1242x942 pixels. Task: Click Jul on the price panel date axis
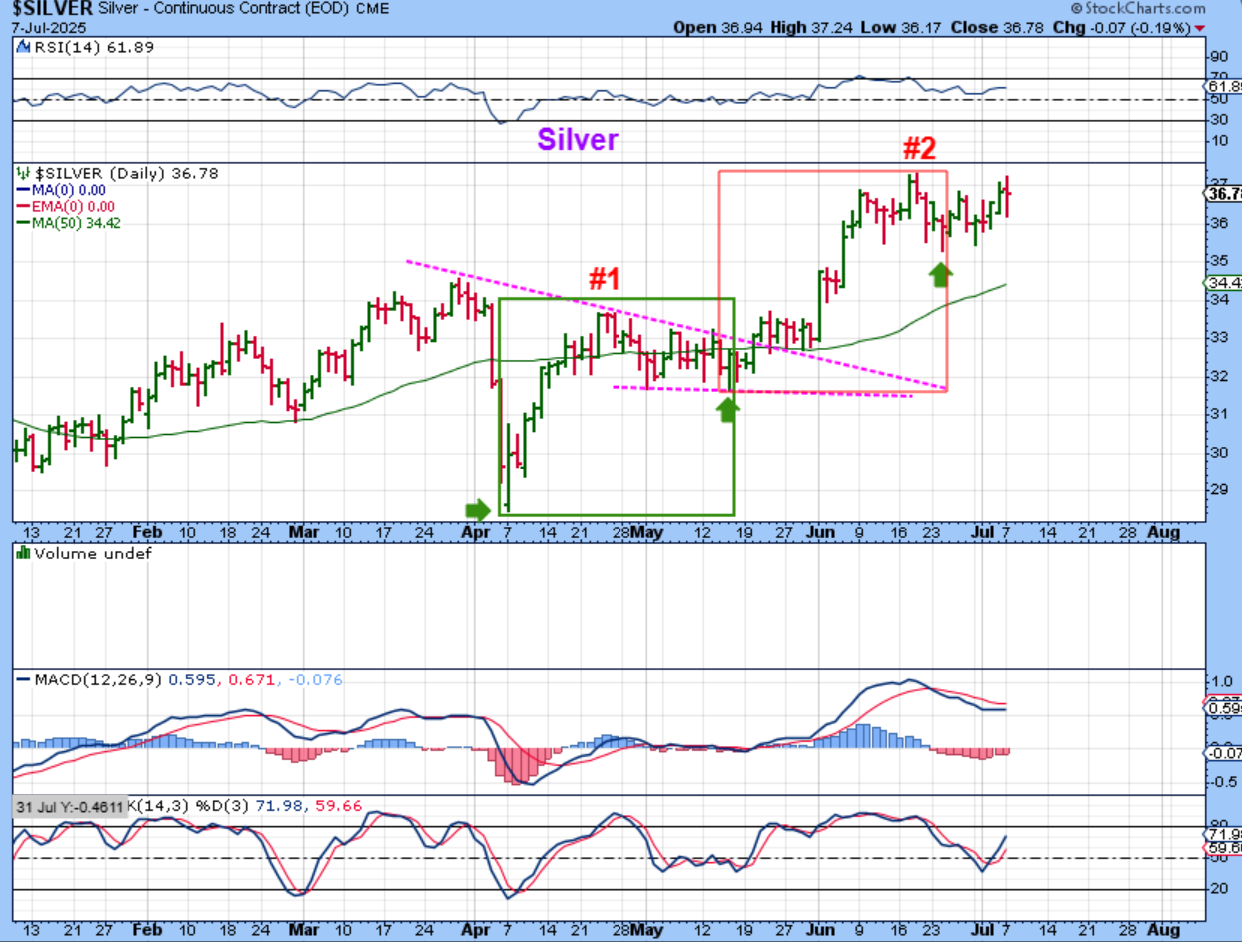point(982,533)
